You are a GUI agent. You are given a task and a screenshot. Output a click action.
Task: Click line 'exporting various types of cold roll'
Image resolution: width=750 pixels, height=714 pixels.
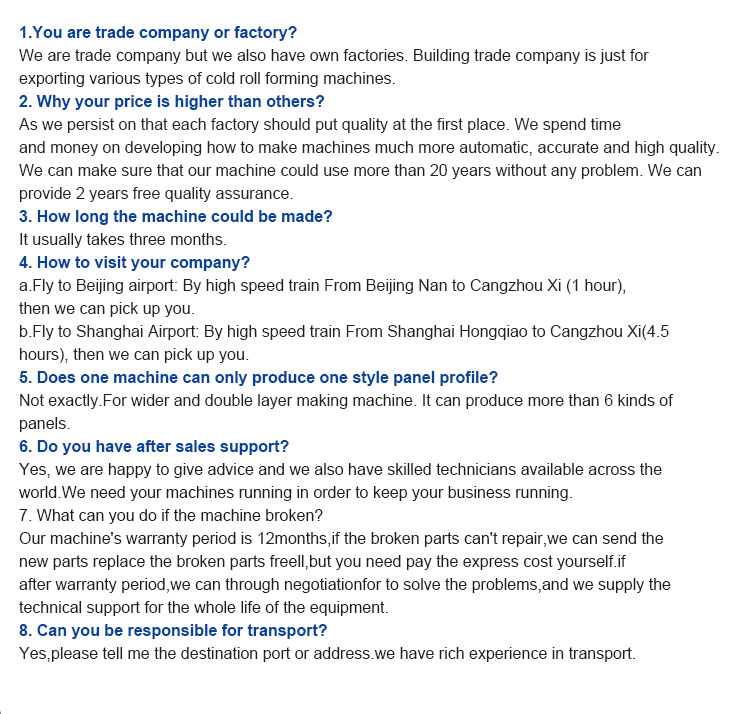207,78
